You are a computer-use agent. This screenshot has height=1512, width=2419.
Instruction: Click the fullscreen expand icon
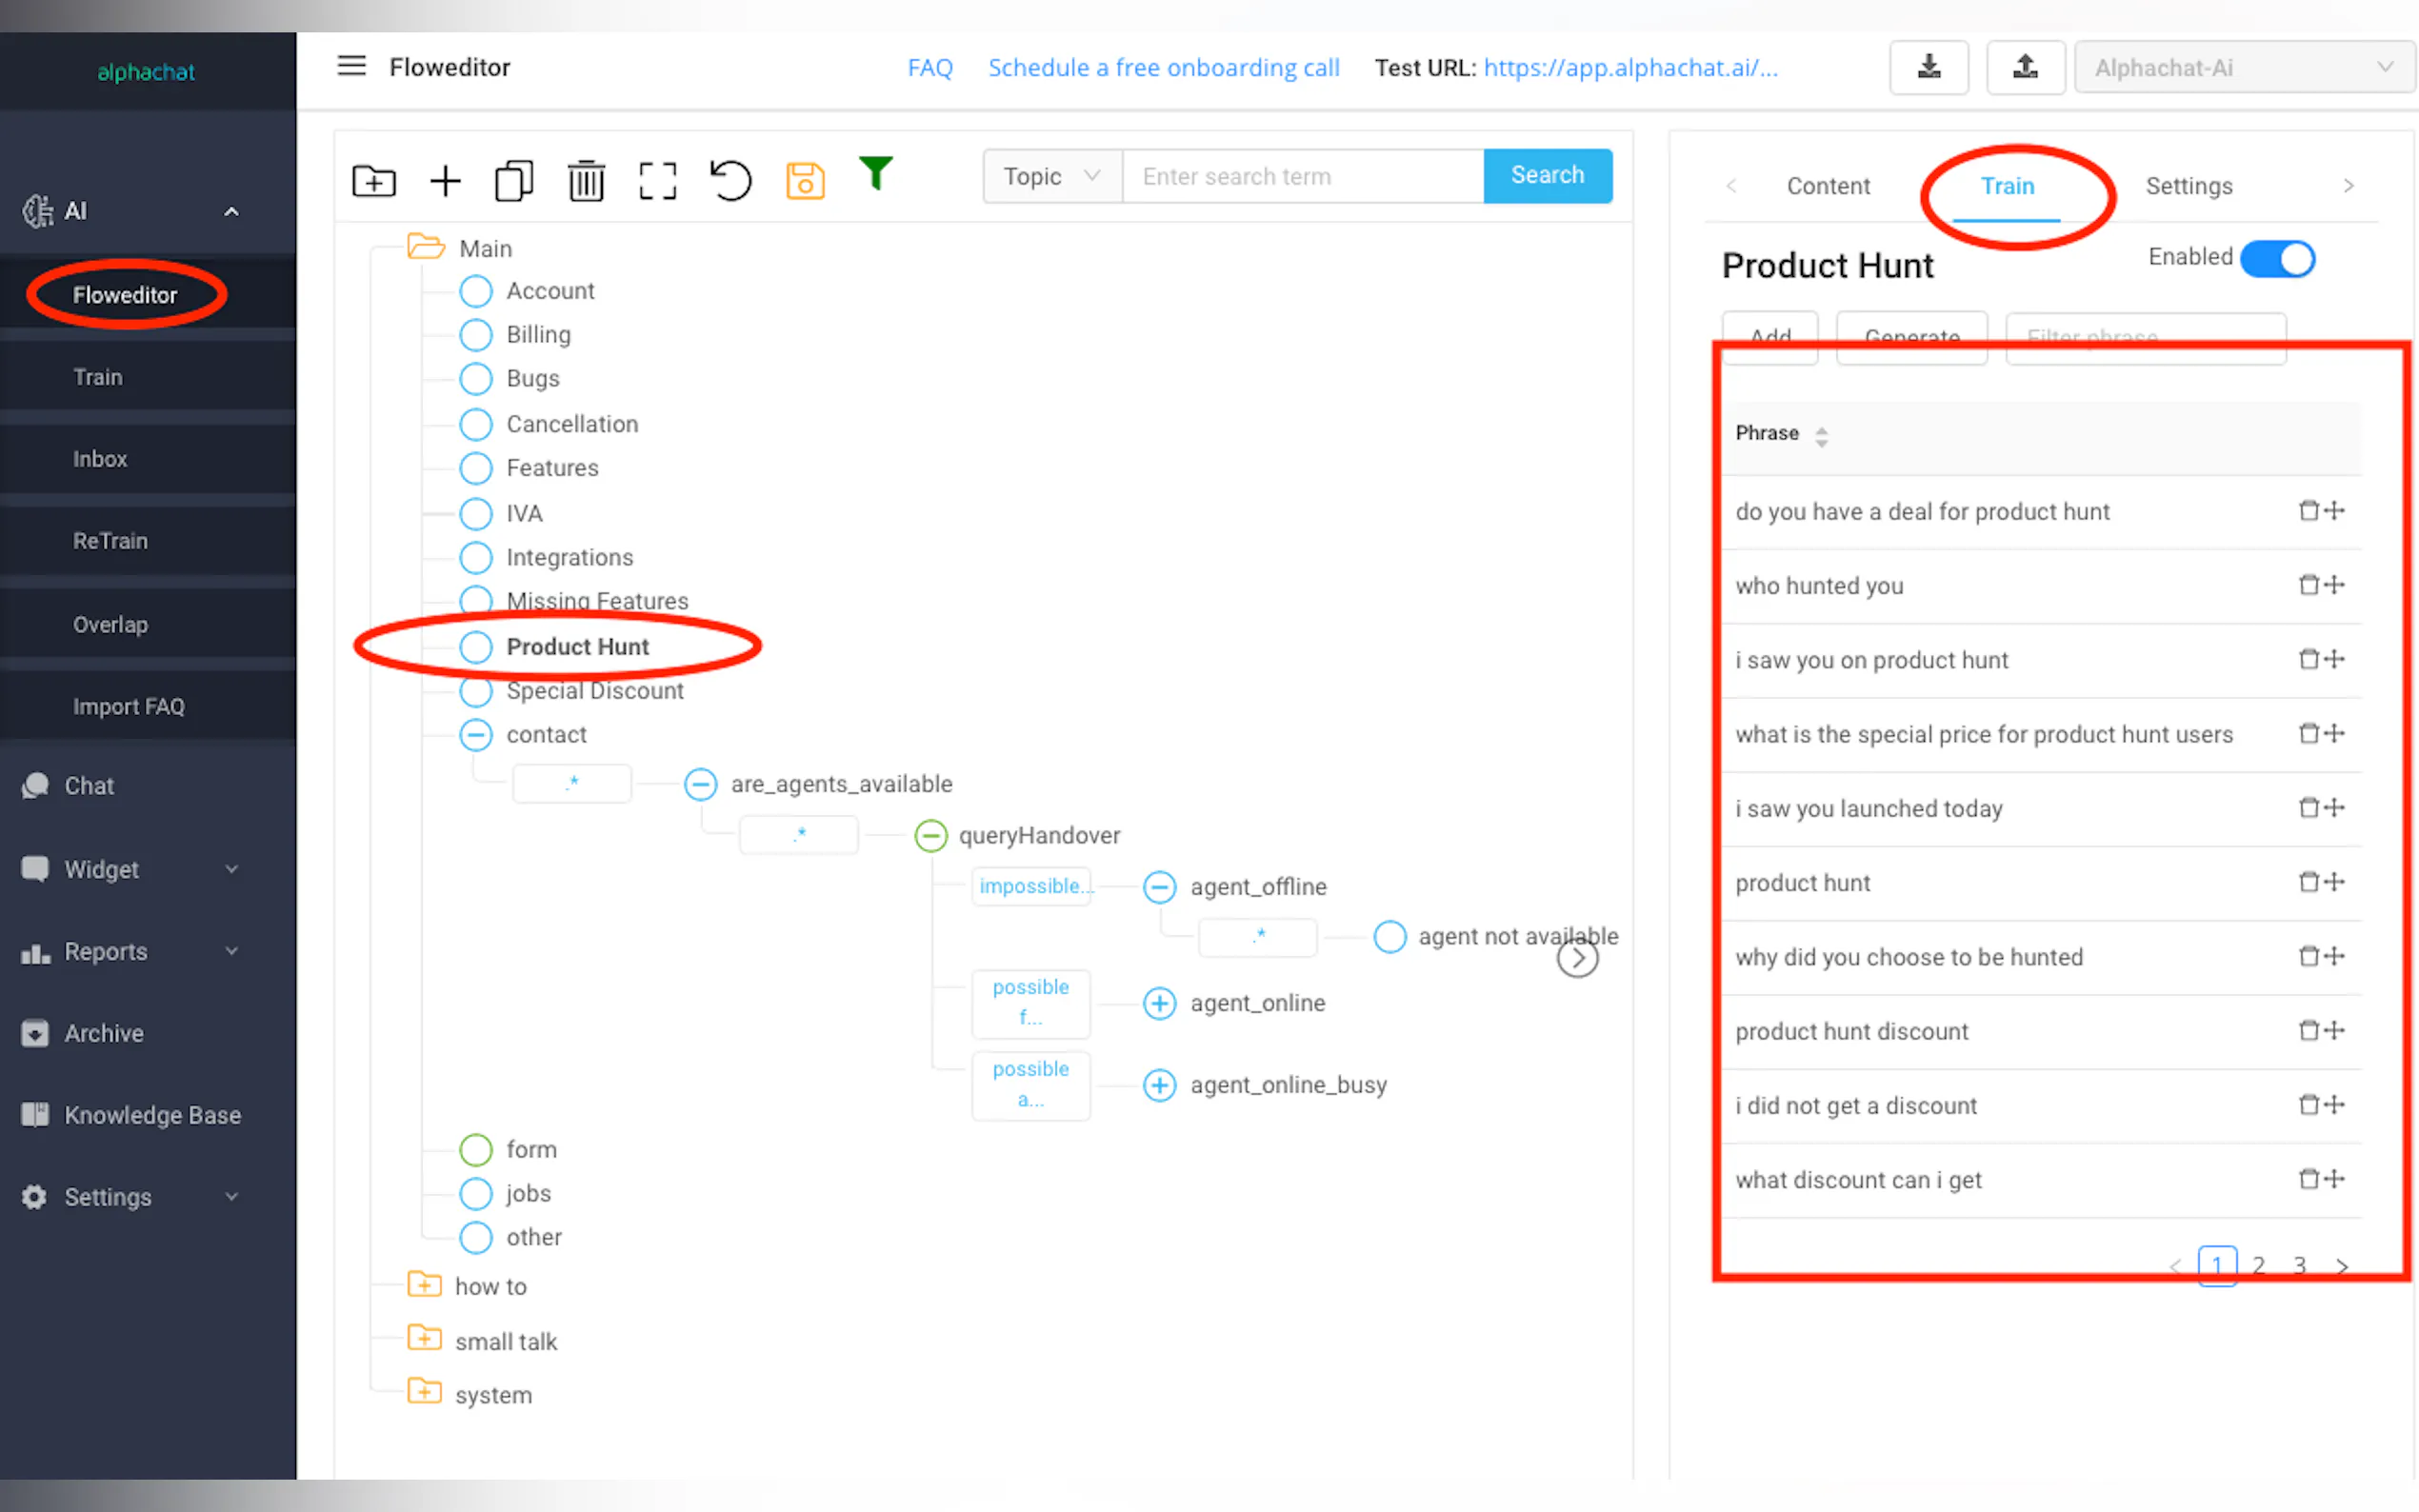(x=657, y=181)
